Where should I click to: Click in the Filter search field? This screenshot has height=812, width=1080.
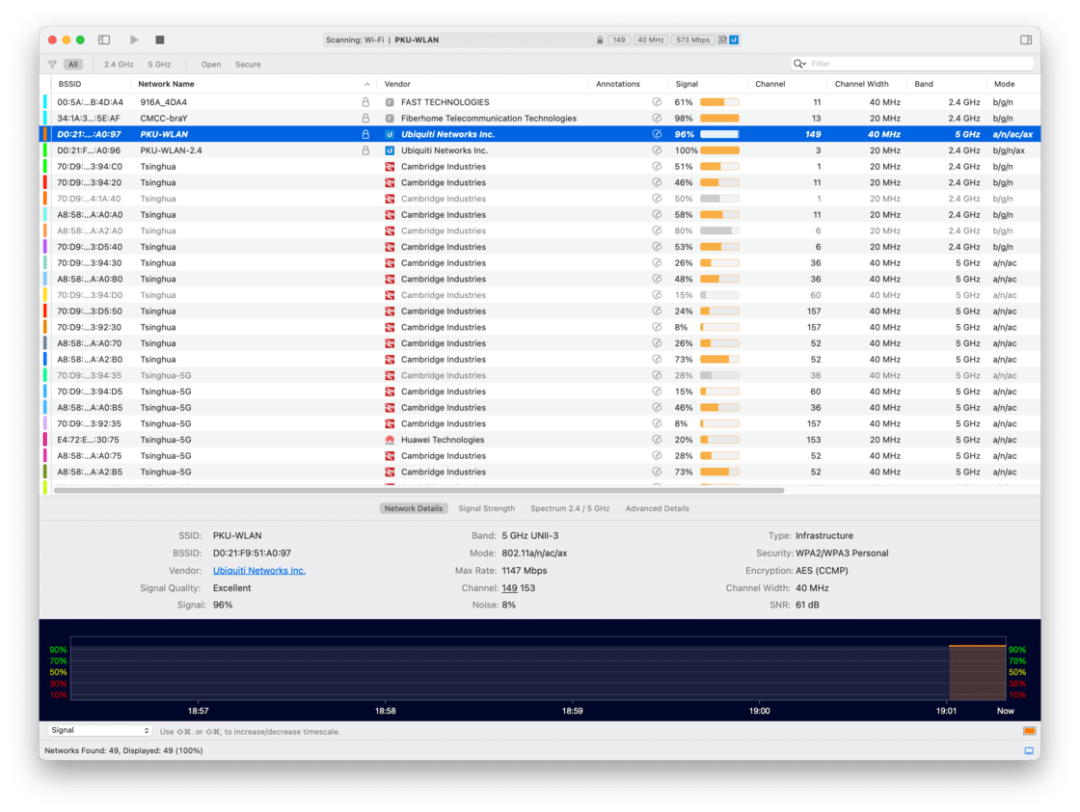coord(915,64)
